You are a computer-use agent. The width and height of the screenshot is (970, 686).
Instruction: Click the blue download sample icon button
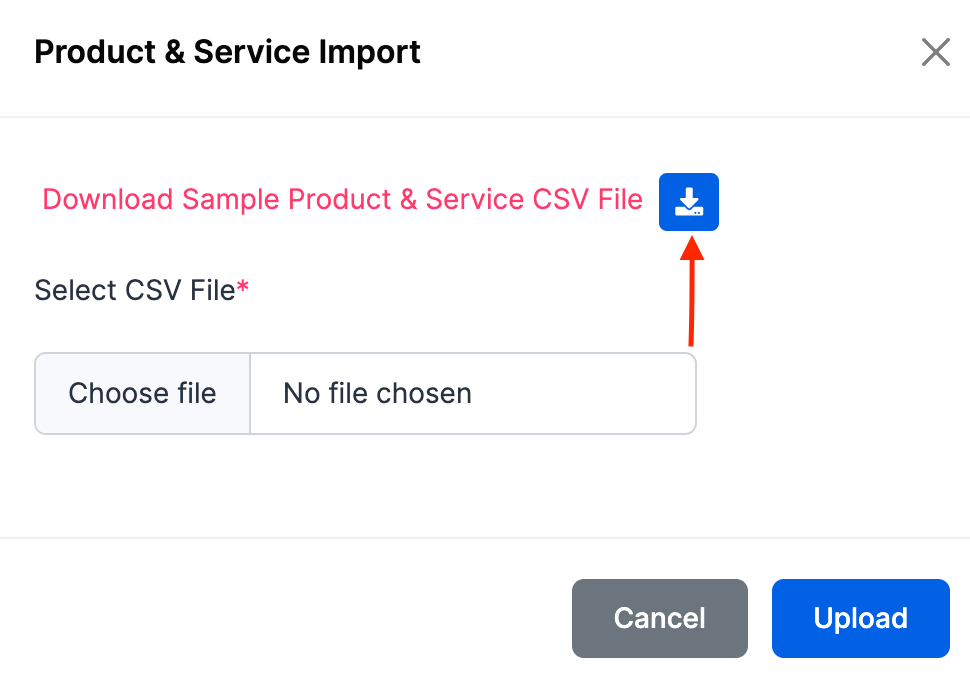pyautogui.click(x=688, y=202)
